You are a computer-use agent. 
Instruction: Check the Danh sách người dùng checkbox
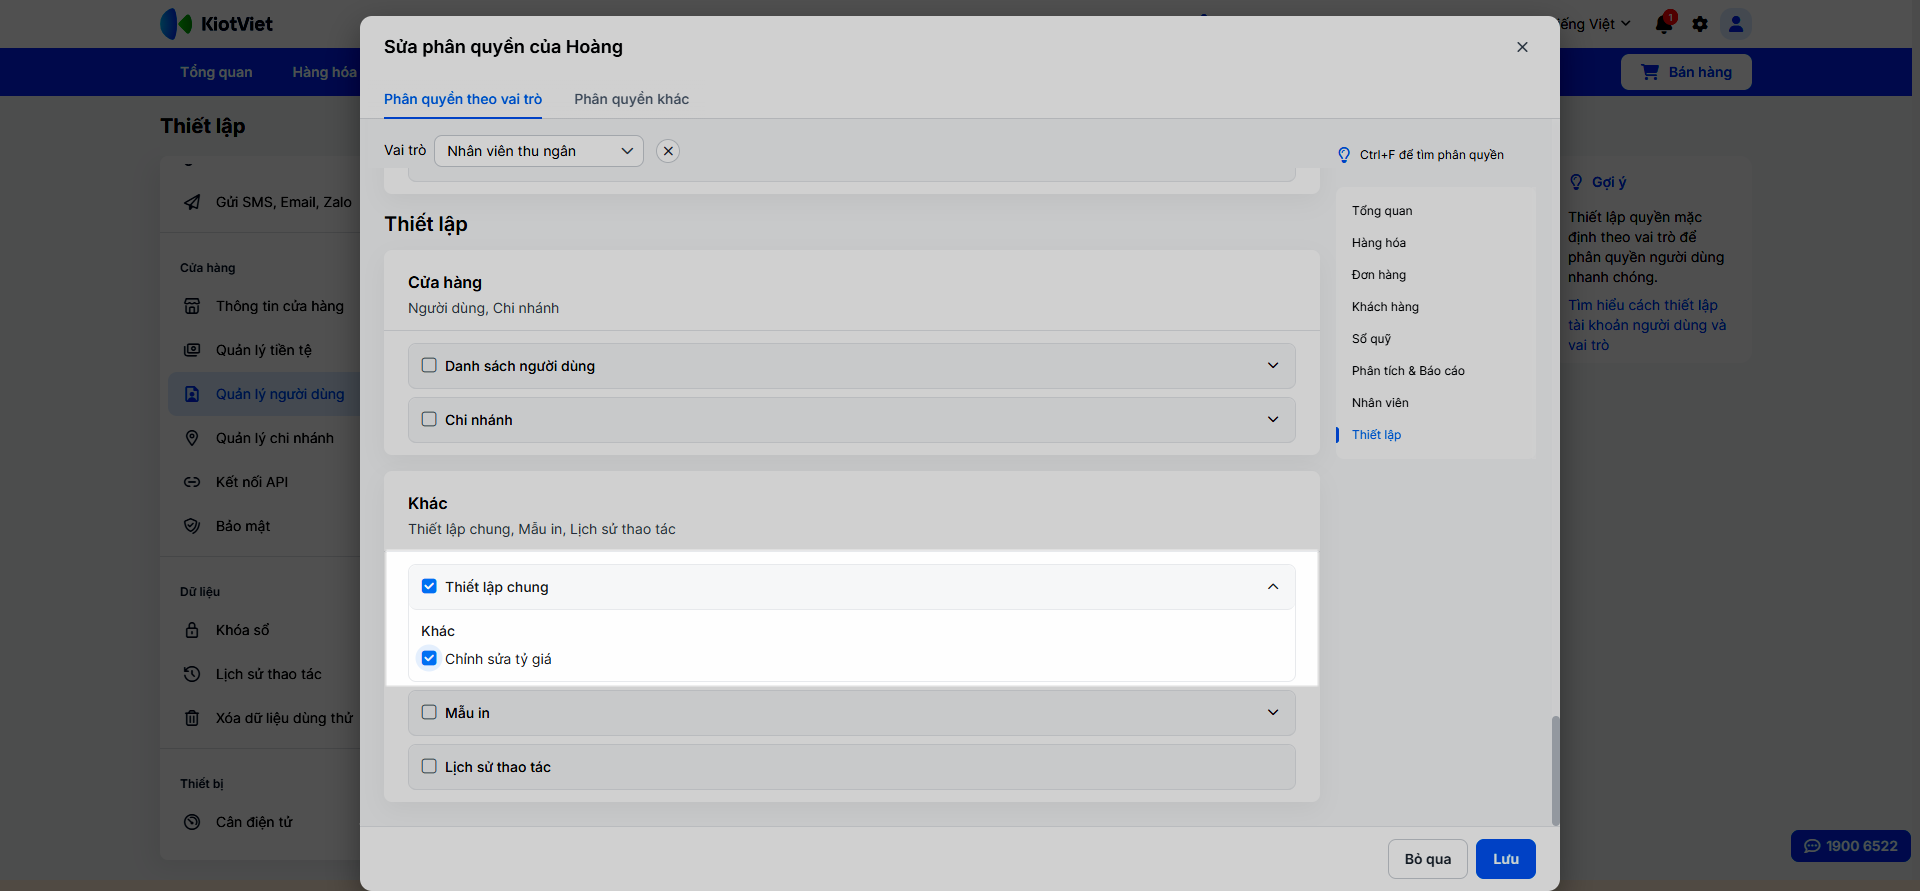[x=429, y=366]
